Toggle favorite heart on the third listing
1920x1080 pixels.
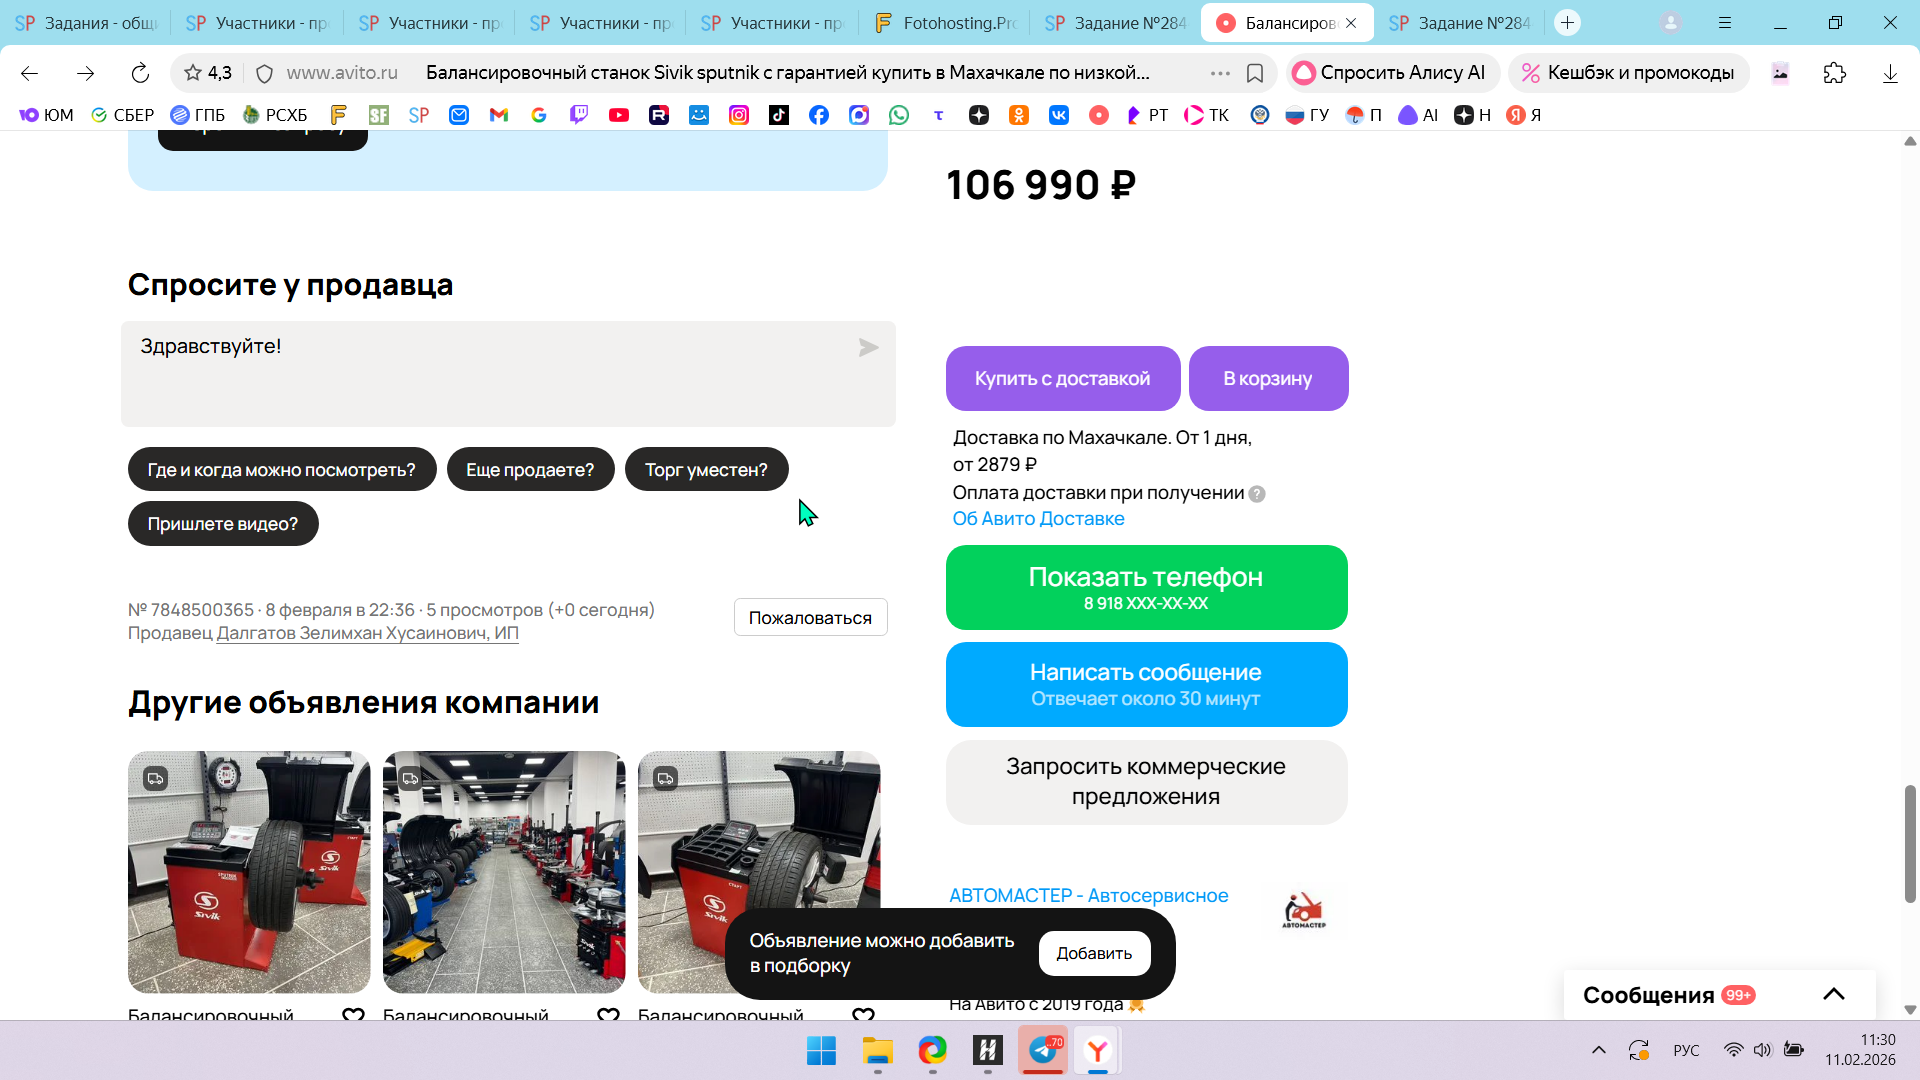[x=863, y=1015]
